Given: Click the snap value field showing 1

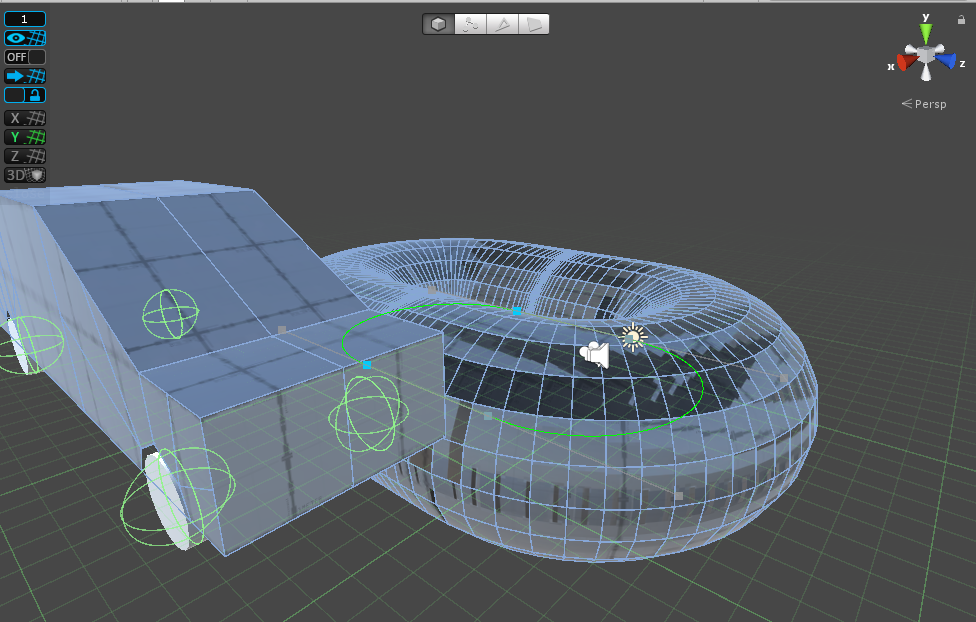Looking at the screenshot, I should coord(25,19).
